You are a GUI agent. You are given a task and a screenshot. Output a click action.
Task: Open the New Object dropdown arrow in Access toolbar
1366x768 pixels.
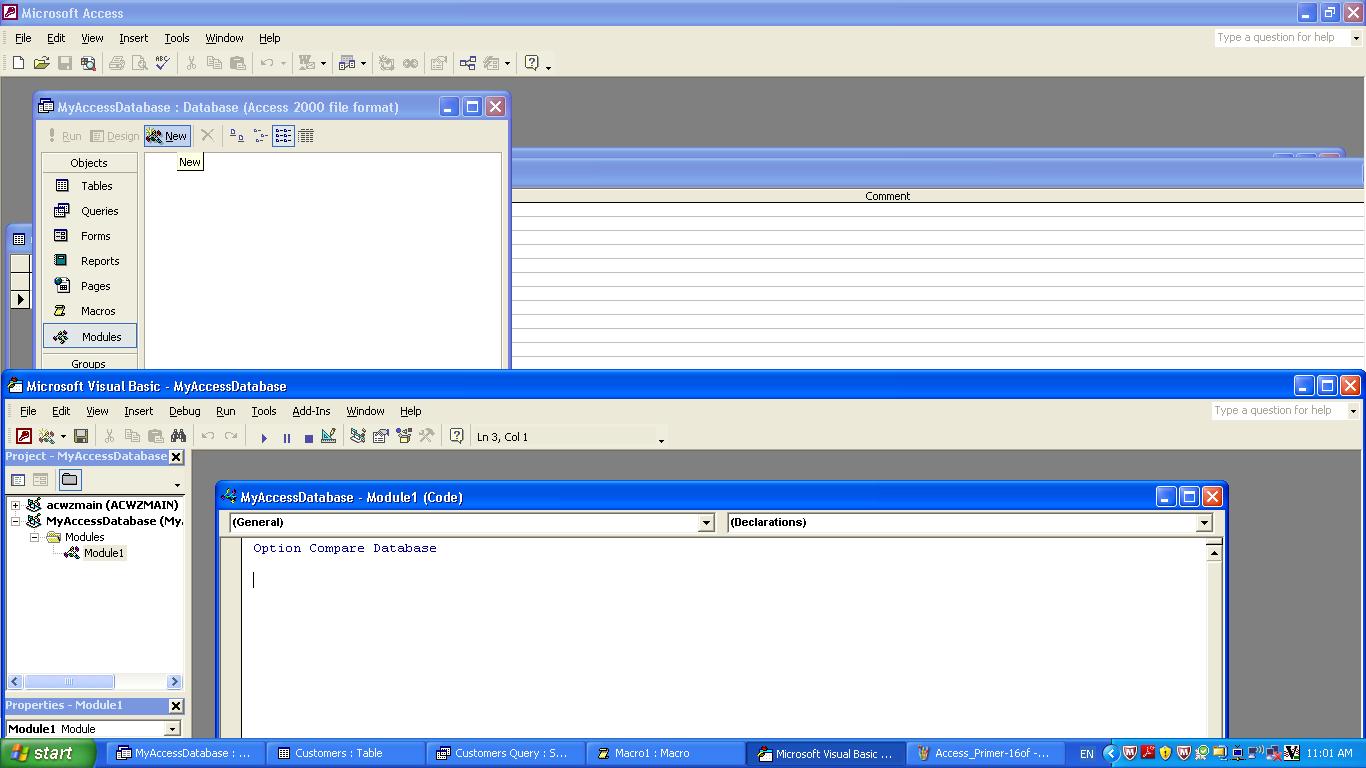coord(363,63)
